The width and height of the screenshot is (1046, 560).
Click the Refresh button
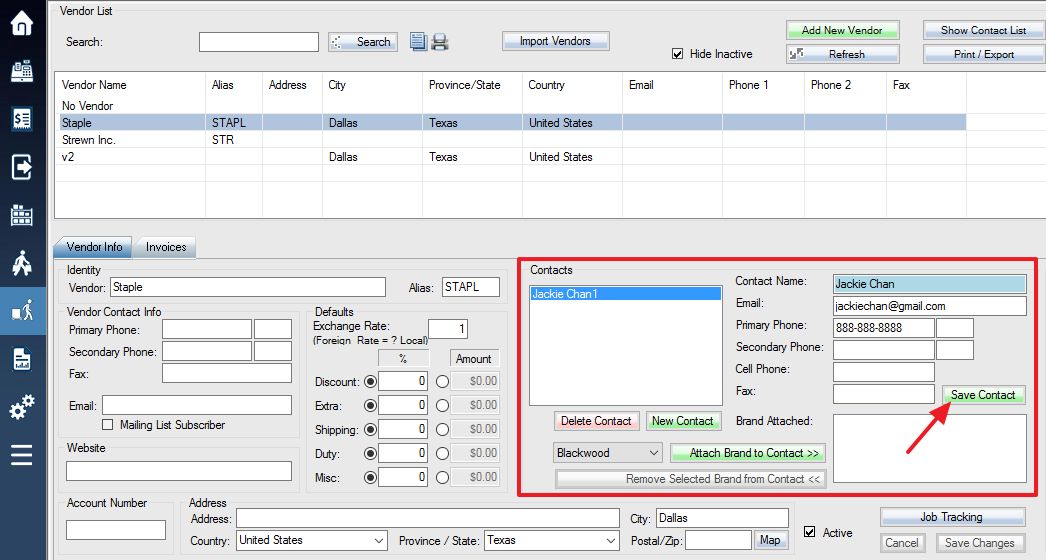(842, 54)
